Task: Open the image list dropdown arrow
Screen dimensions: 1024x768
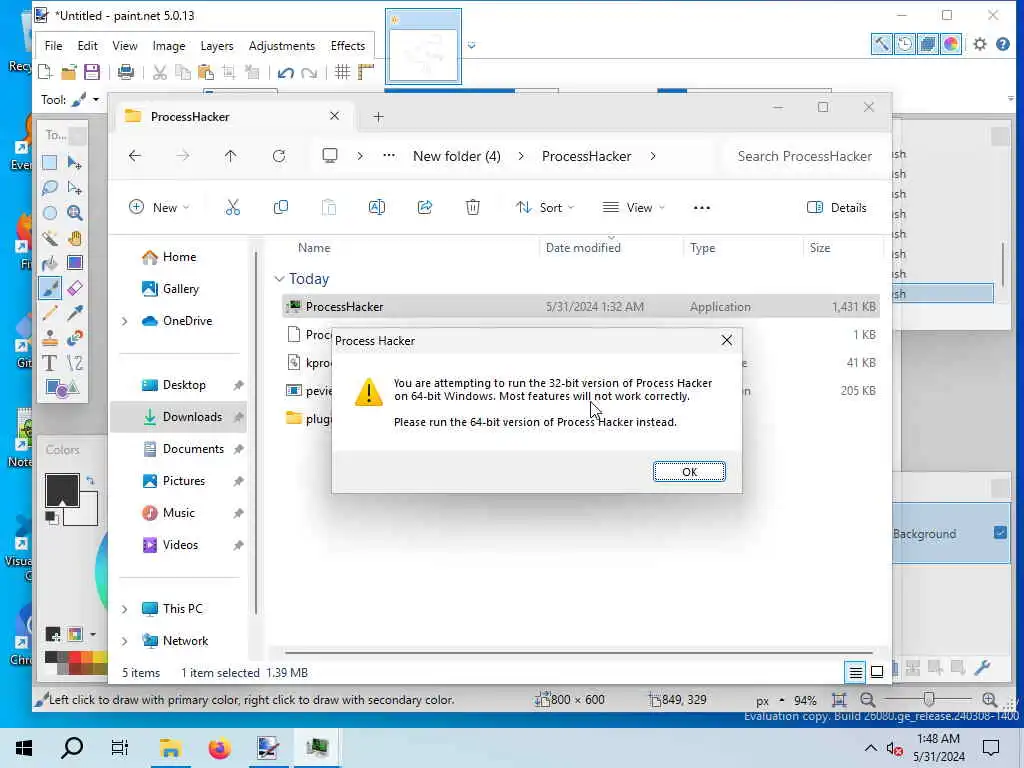Action: coord(472,46)
